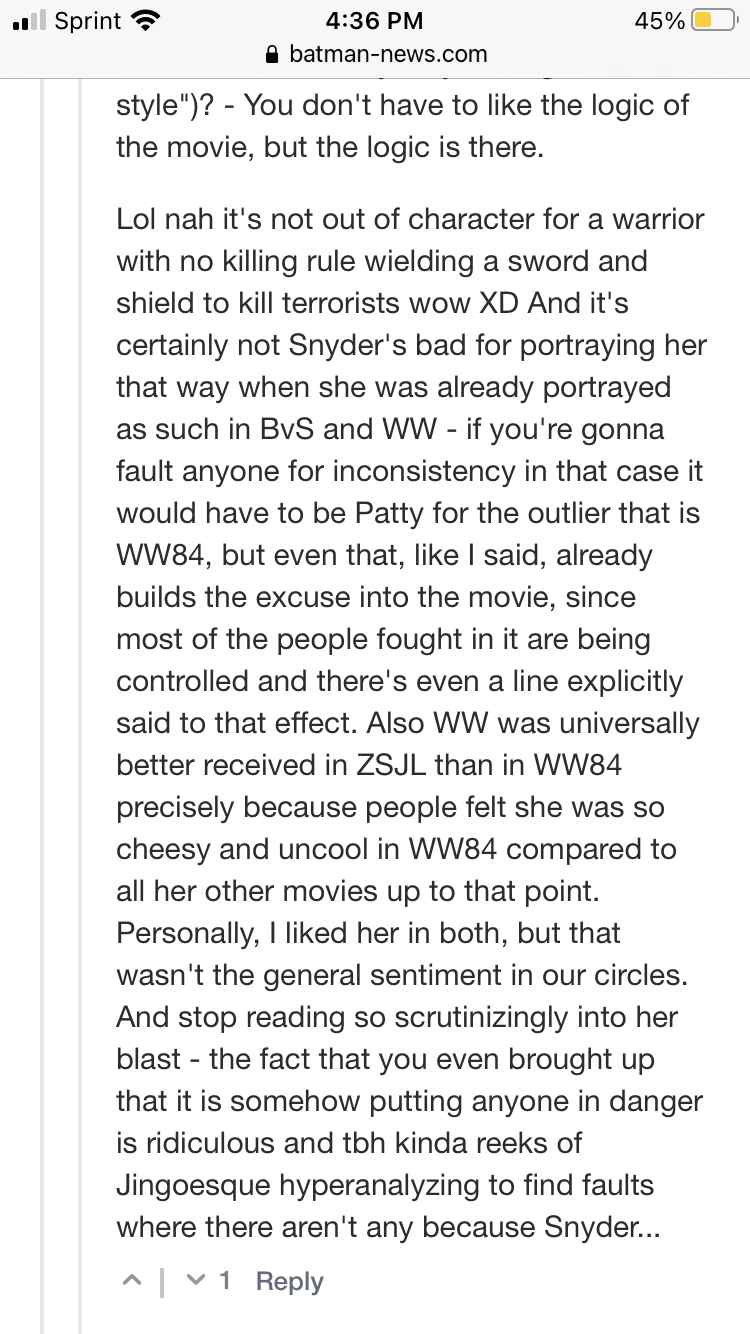This screenshot has height=1334, width=750.
Task: Tap the divider between vote arrows
Action: point(163,1281)
